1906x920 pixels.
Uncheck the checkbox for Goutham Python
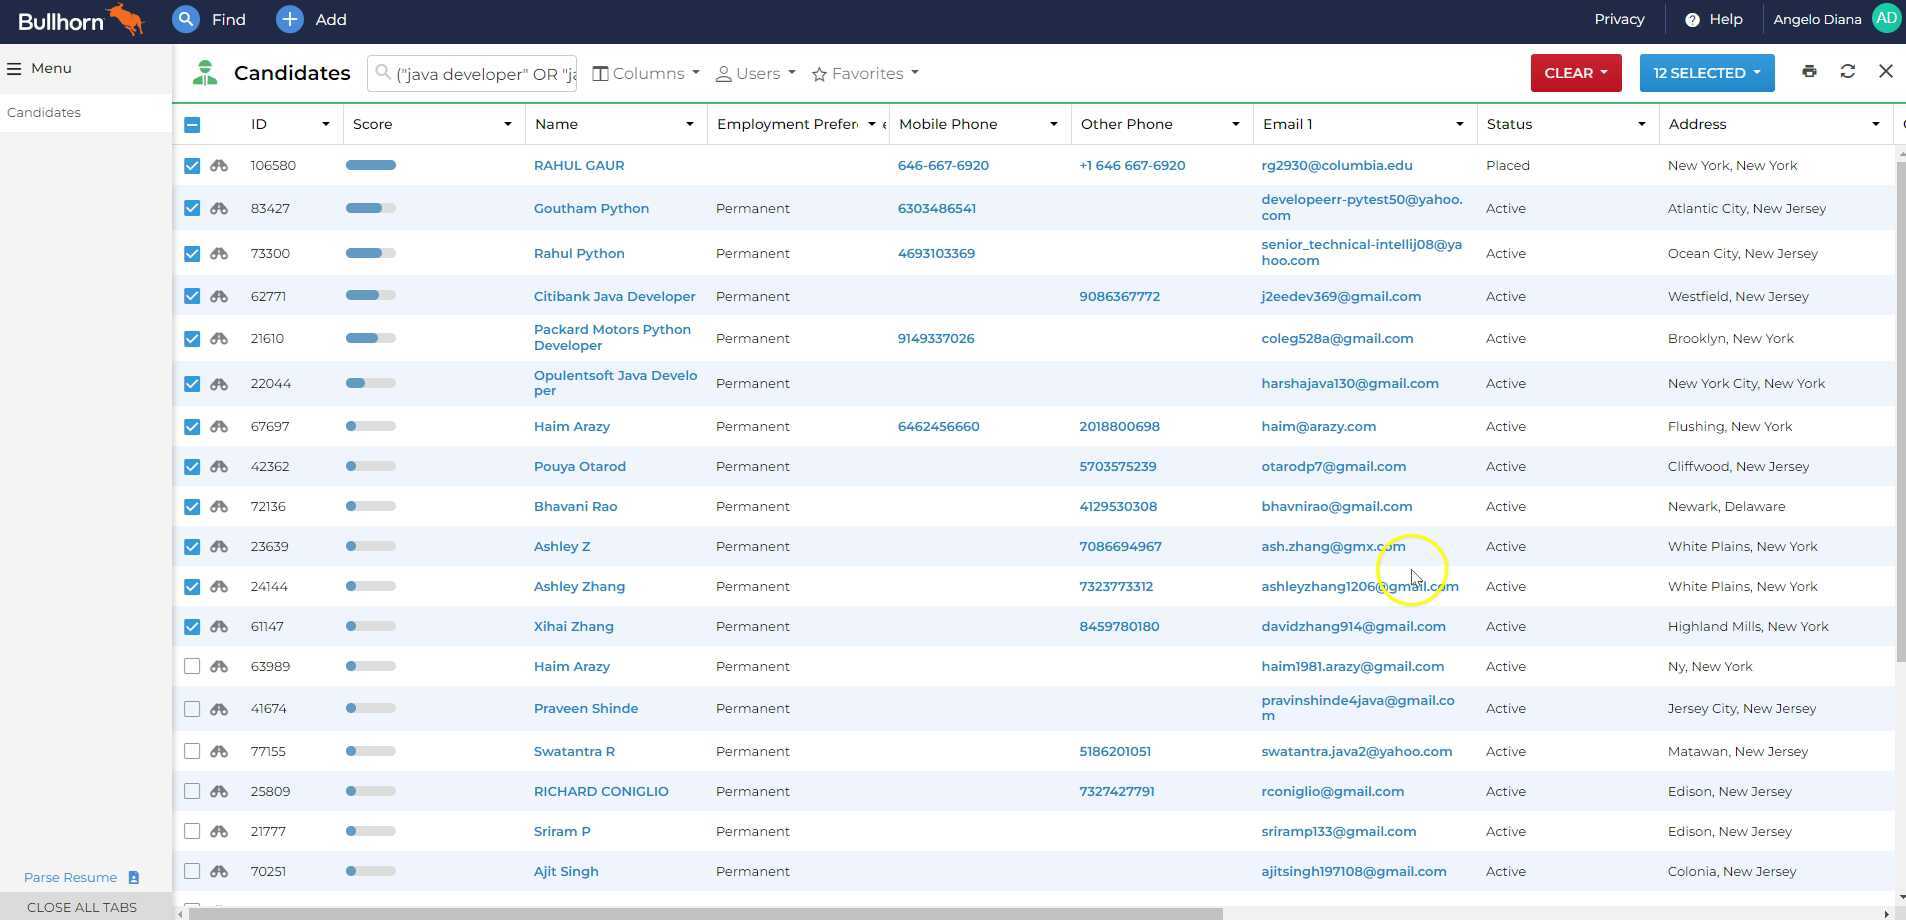click(191, 208)
